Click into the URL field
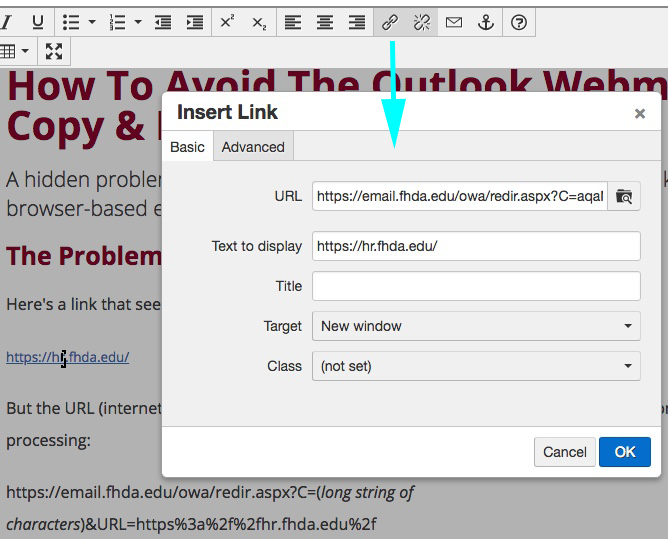The height and width of the screenshot is (539, 668). pos(460,196)
